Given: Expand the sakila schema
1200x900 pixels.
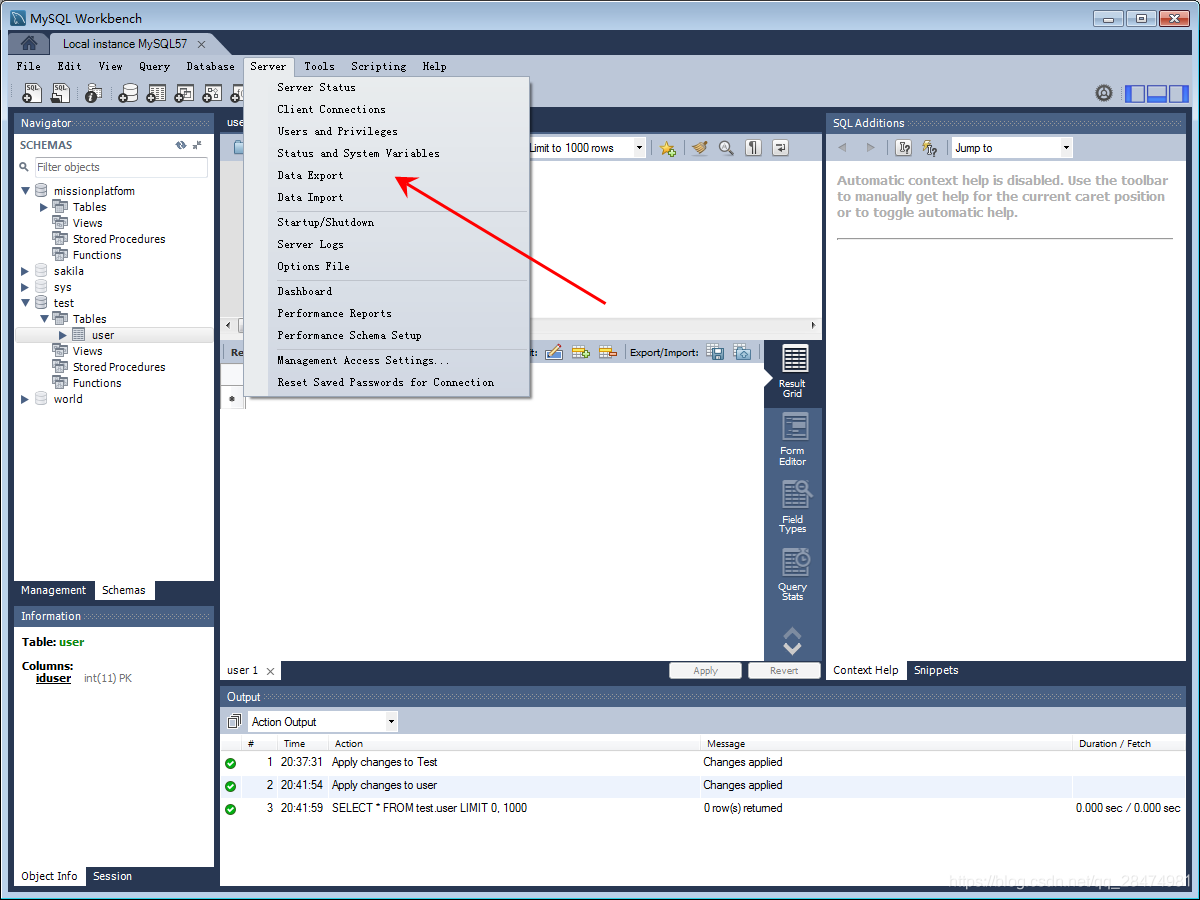Looking at the screenshot, I should pyautogui.click(x=25, y=271).
